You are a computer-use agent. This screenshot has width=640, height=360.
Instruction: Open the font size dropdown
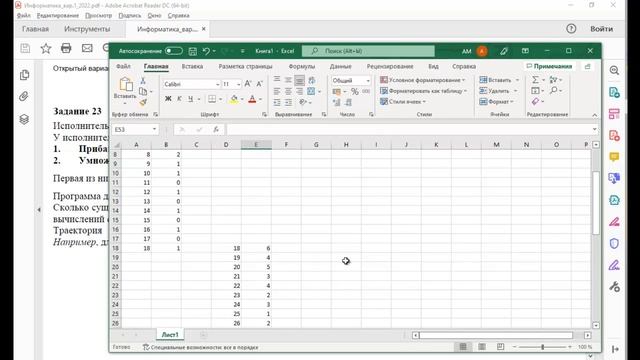click(238, 84)
